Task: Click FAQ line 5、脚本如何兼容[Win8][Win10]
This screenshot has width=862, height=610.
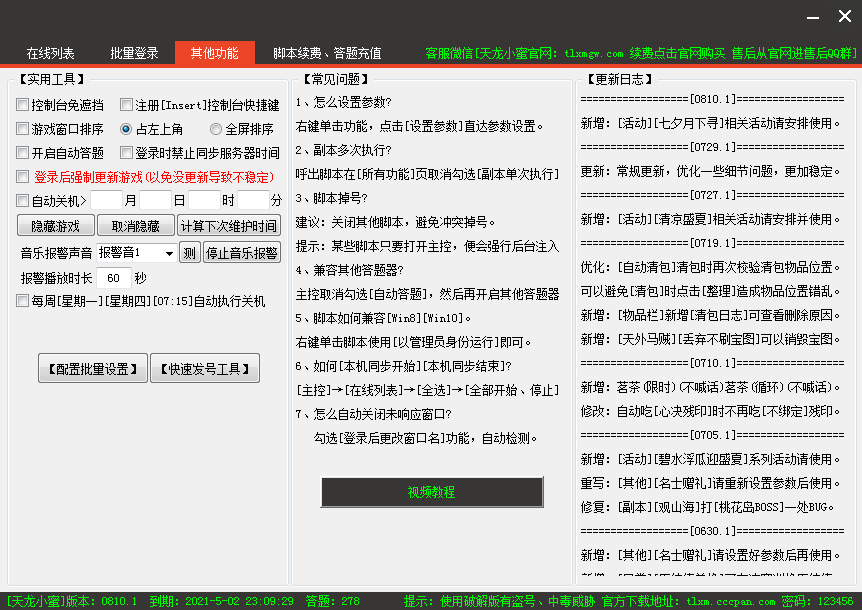Action: (x=383, y=318)
